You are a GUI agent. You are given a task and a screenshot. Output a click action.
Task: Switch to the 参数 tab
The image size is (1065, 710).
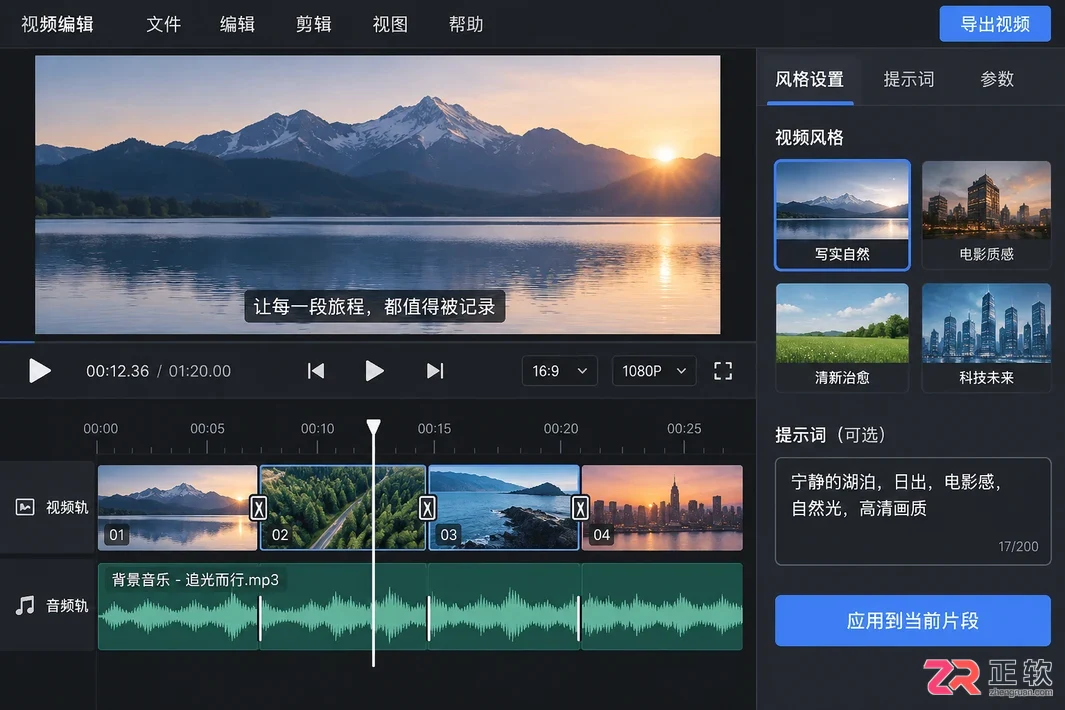click(996, 79)
